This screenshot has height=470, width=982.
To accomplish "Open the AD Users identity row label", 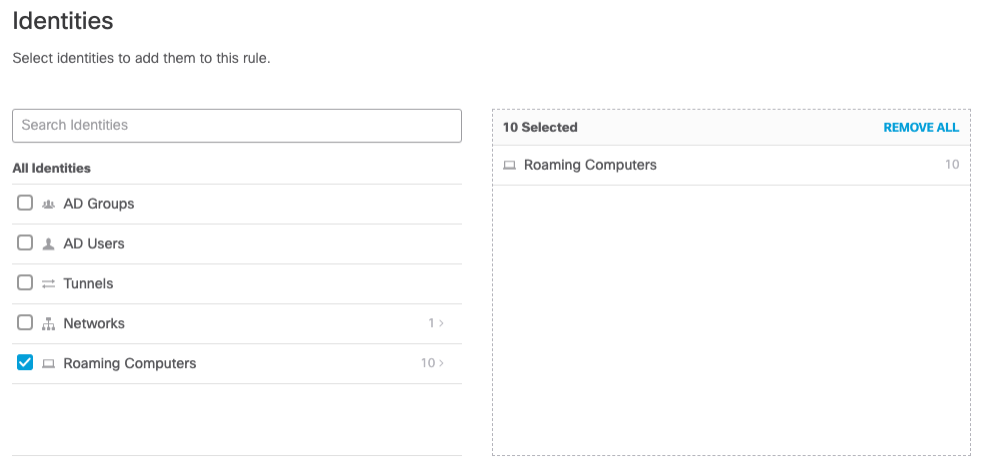I will click(x=94, y=244).
